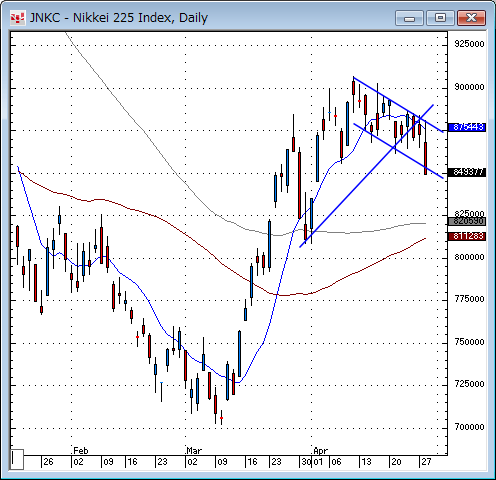Click the dark red 811283 moving average label
Image resolution: width=496 pixels, height=480 pixels.
(x=468, y=236)
